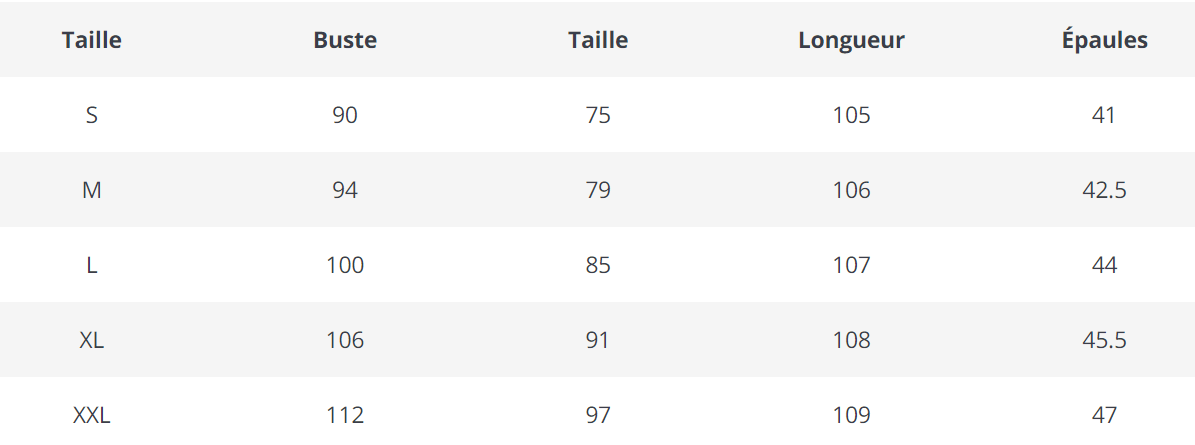Click the shoulder value 42.5 for size M

point(1104,190)
